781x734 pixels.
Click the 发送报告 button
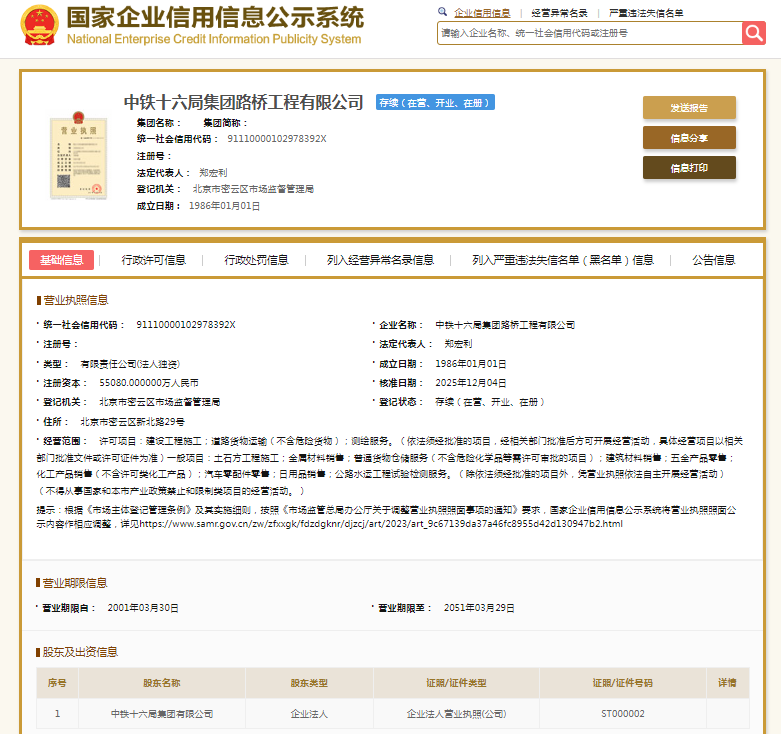(689, 108)
